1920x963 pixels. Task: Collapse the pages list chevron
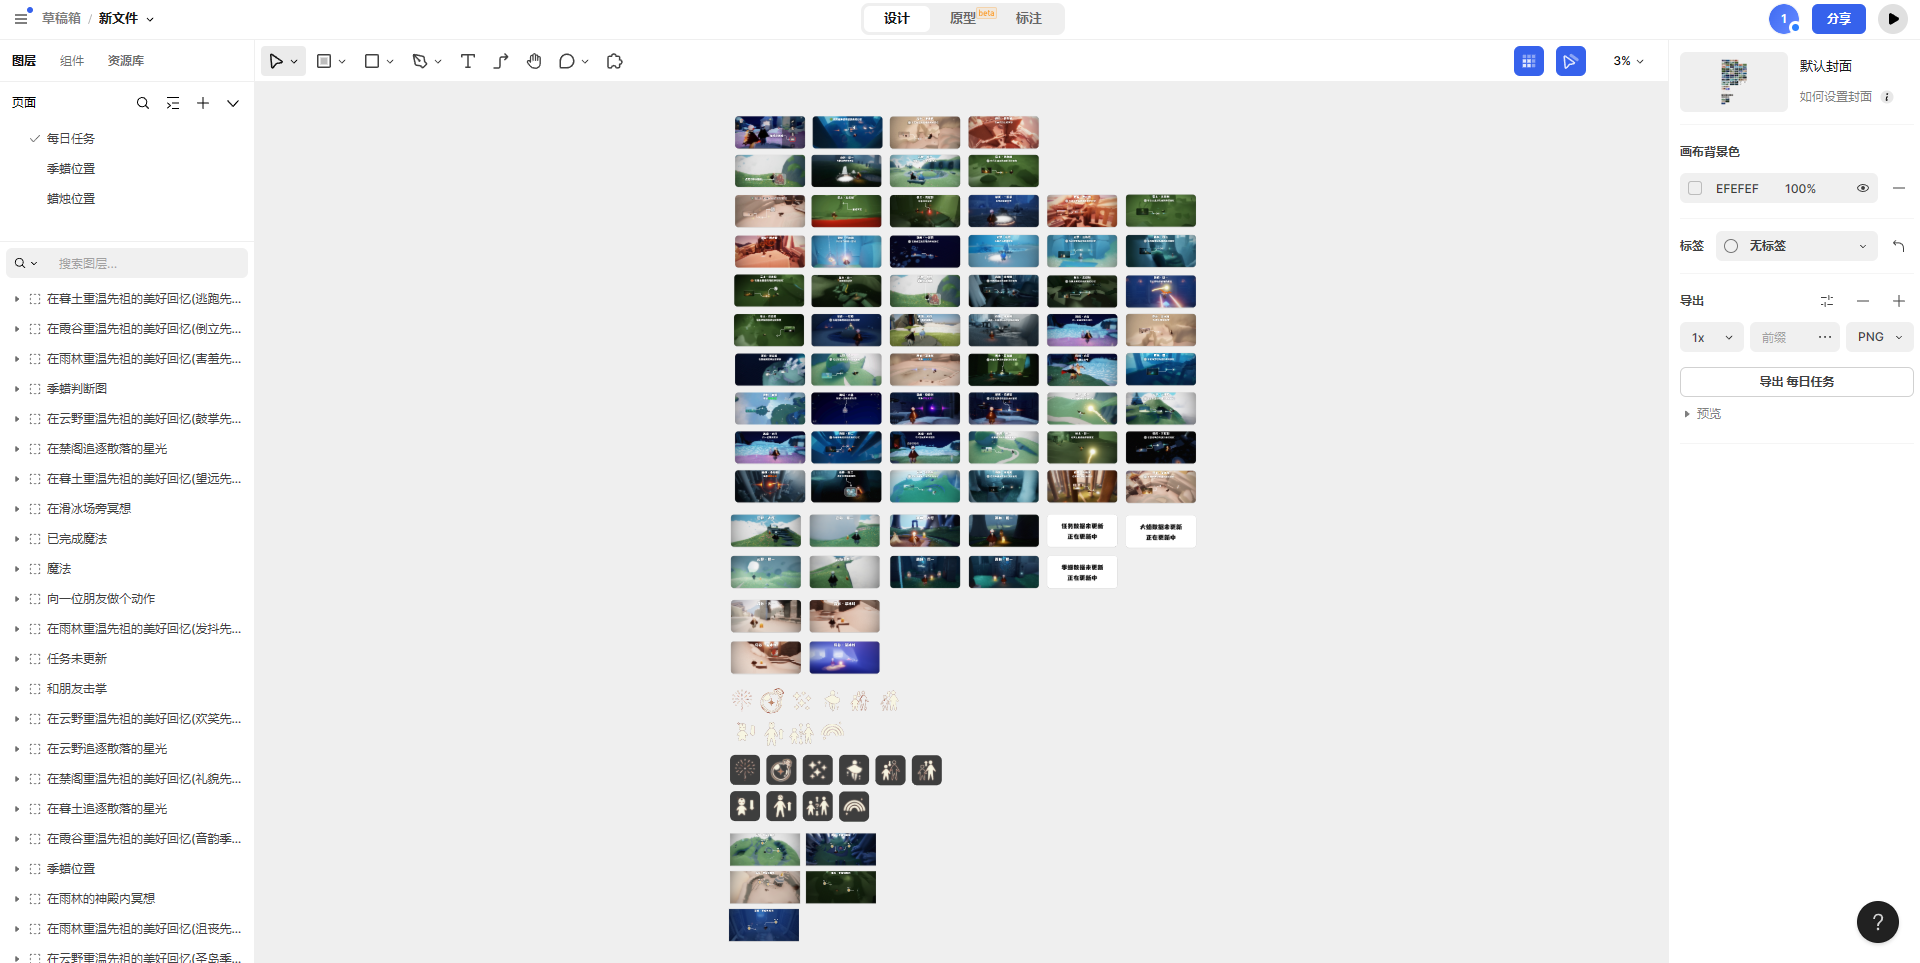tap(233, 103)
